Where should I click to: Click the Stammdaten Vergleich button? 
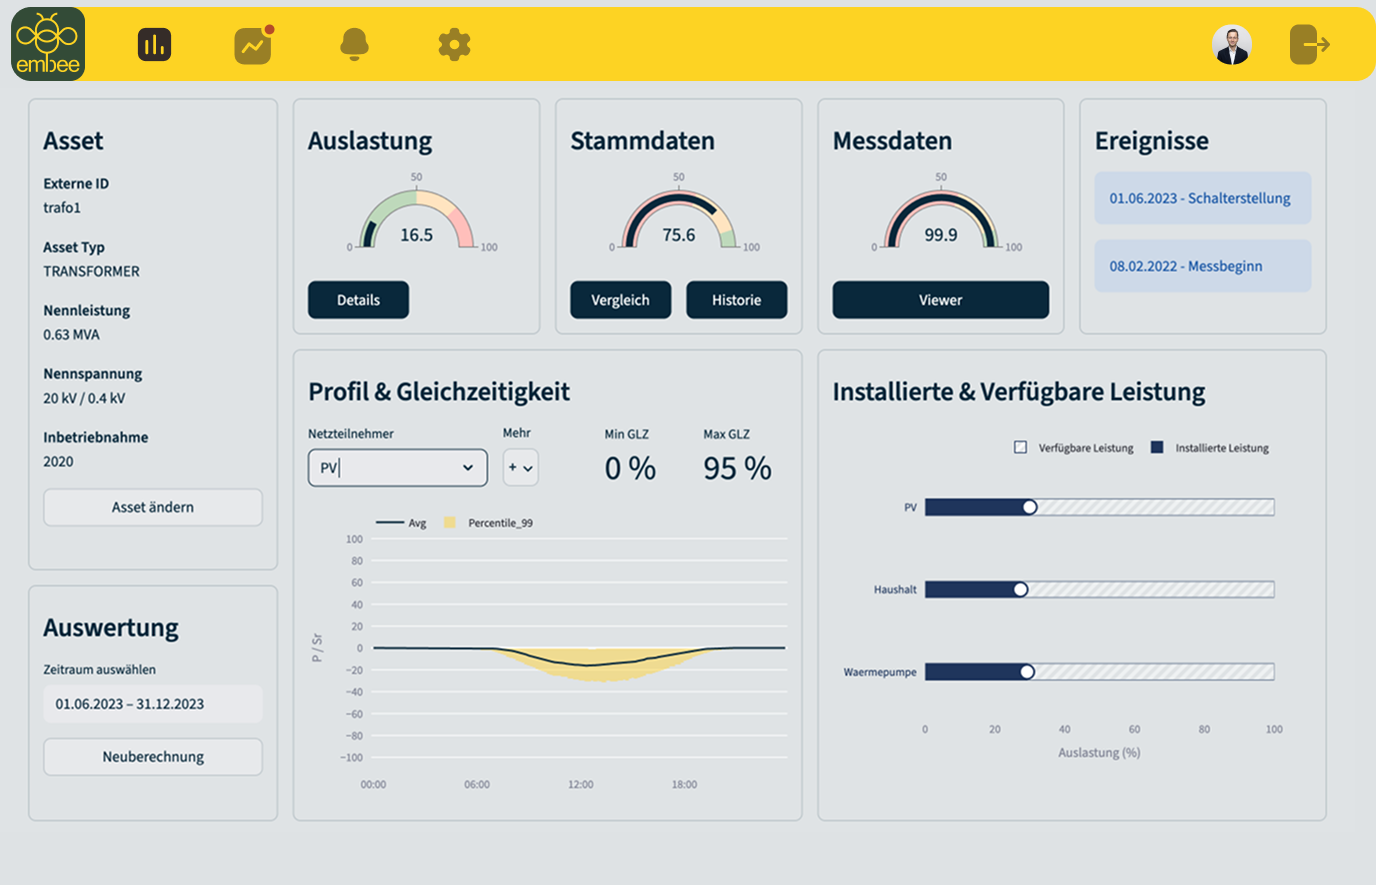point(620,300)
